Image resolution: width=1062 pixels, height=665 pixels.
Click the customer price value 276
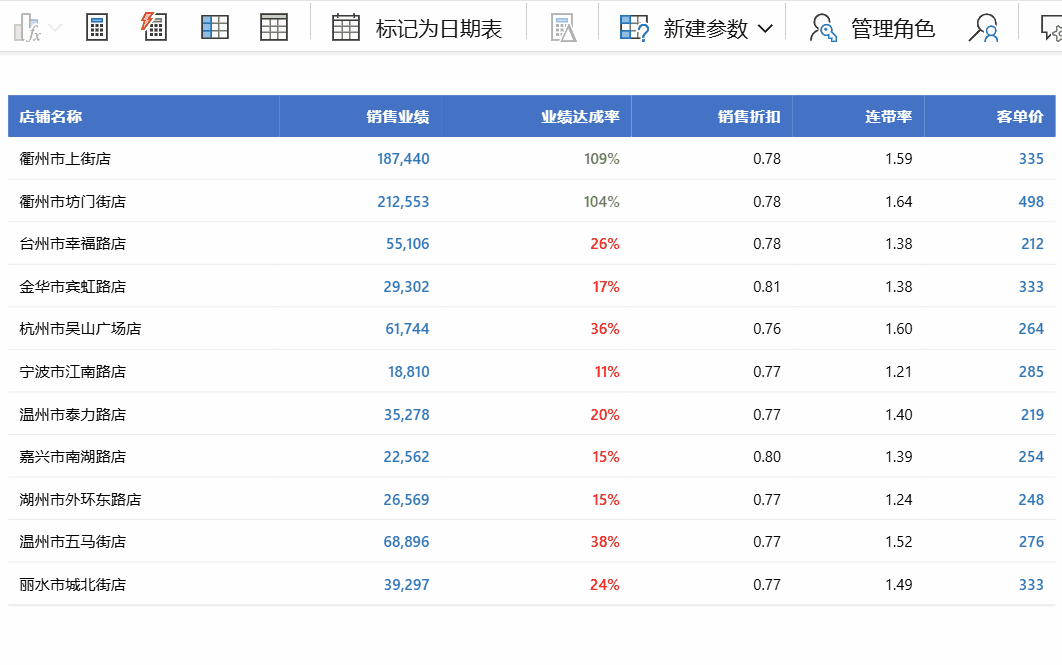pyautogui.click(x=1031, y=542)
